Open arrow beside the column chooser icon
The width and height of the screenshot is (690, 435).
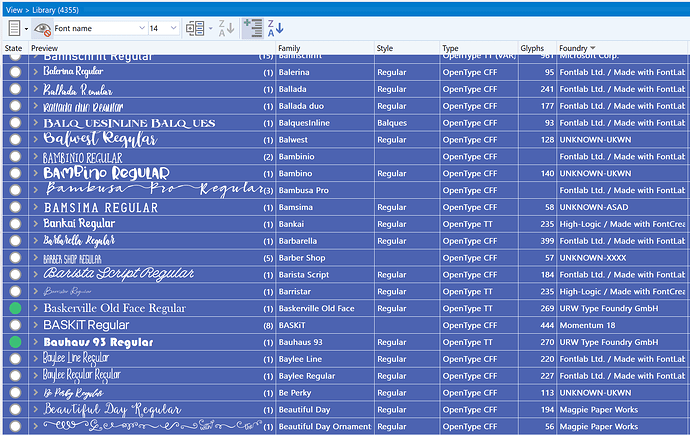coord(210,29)
